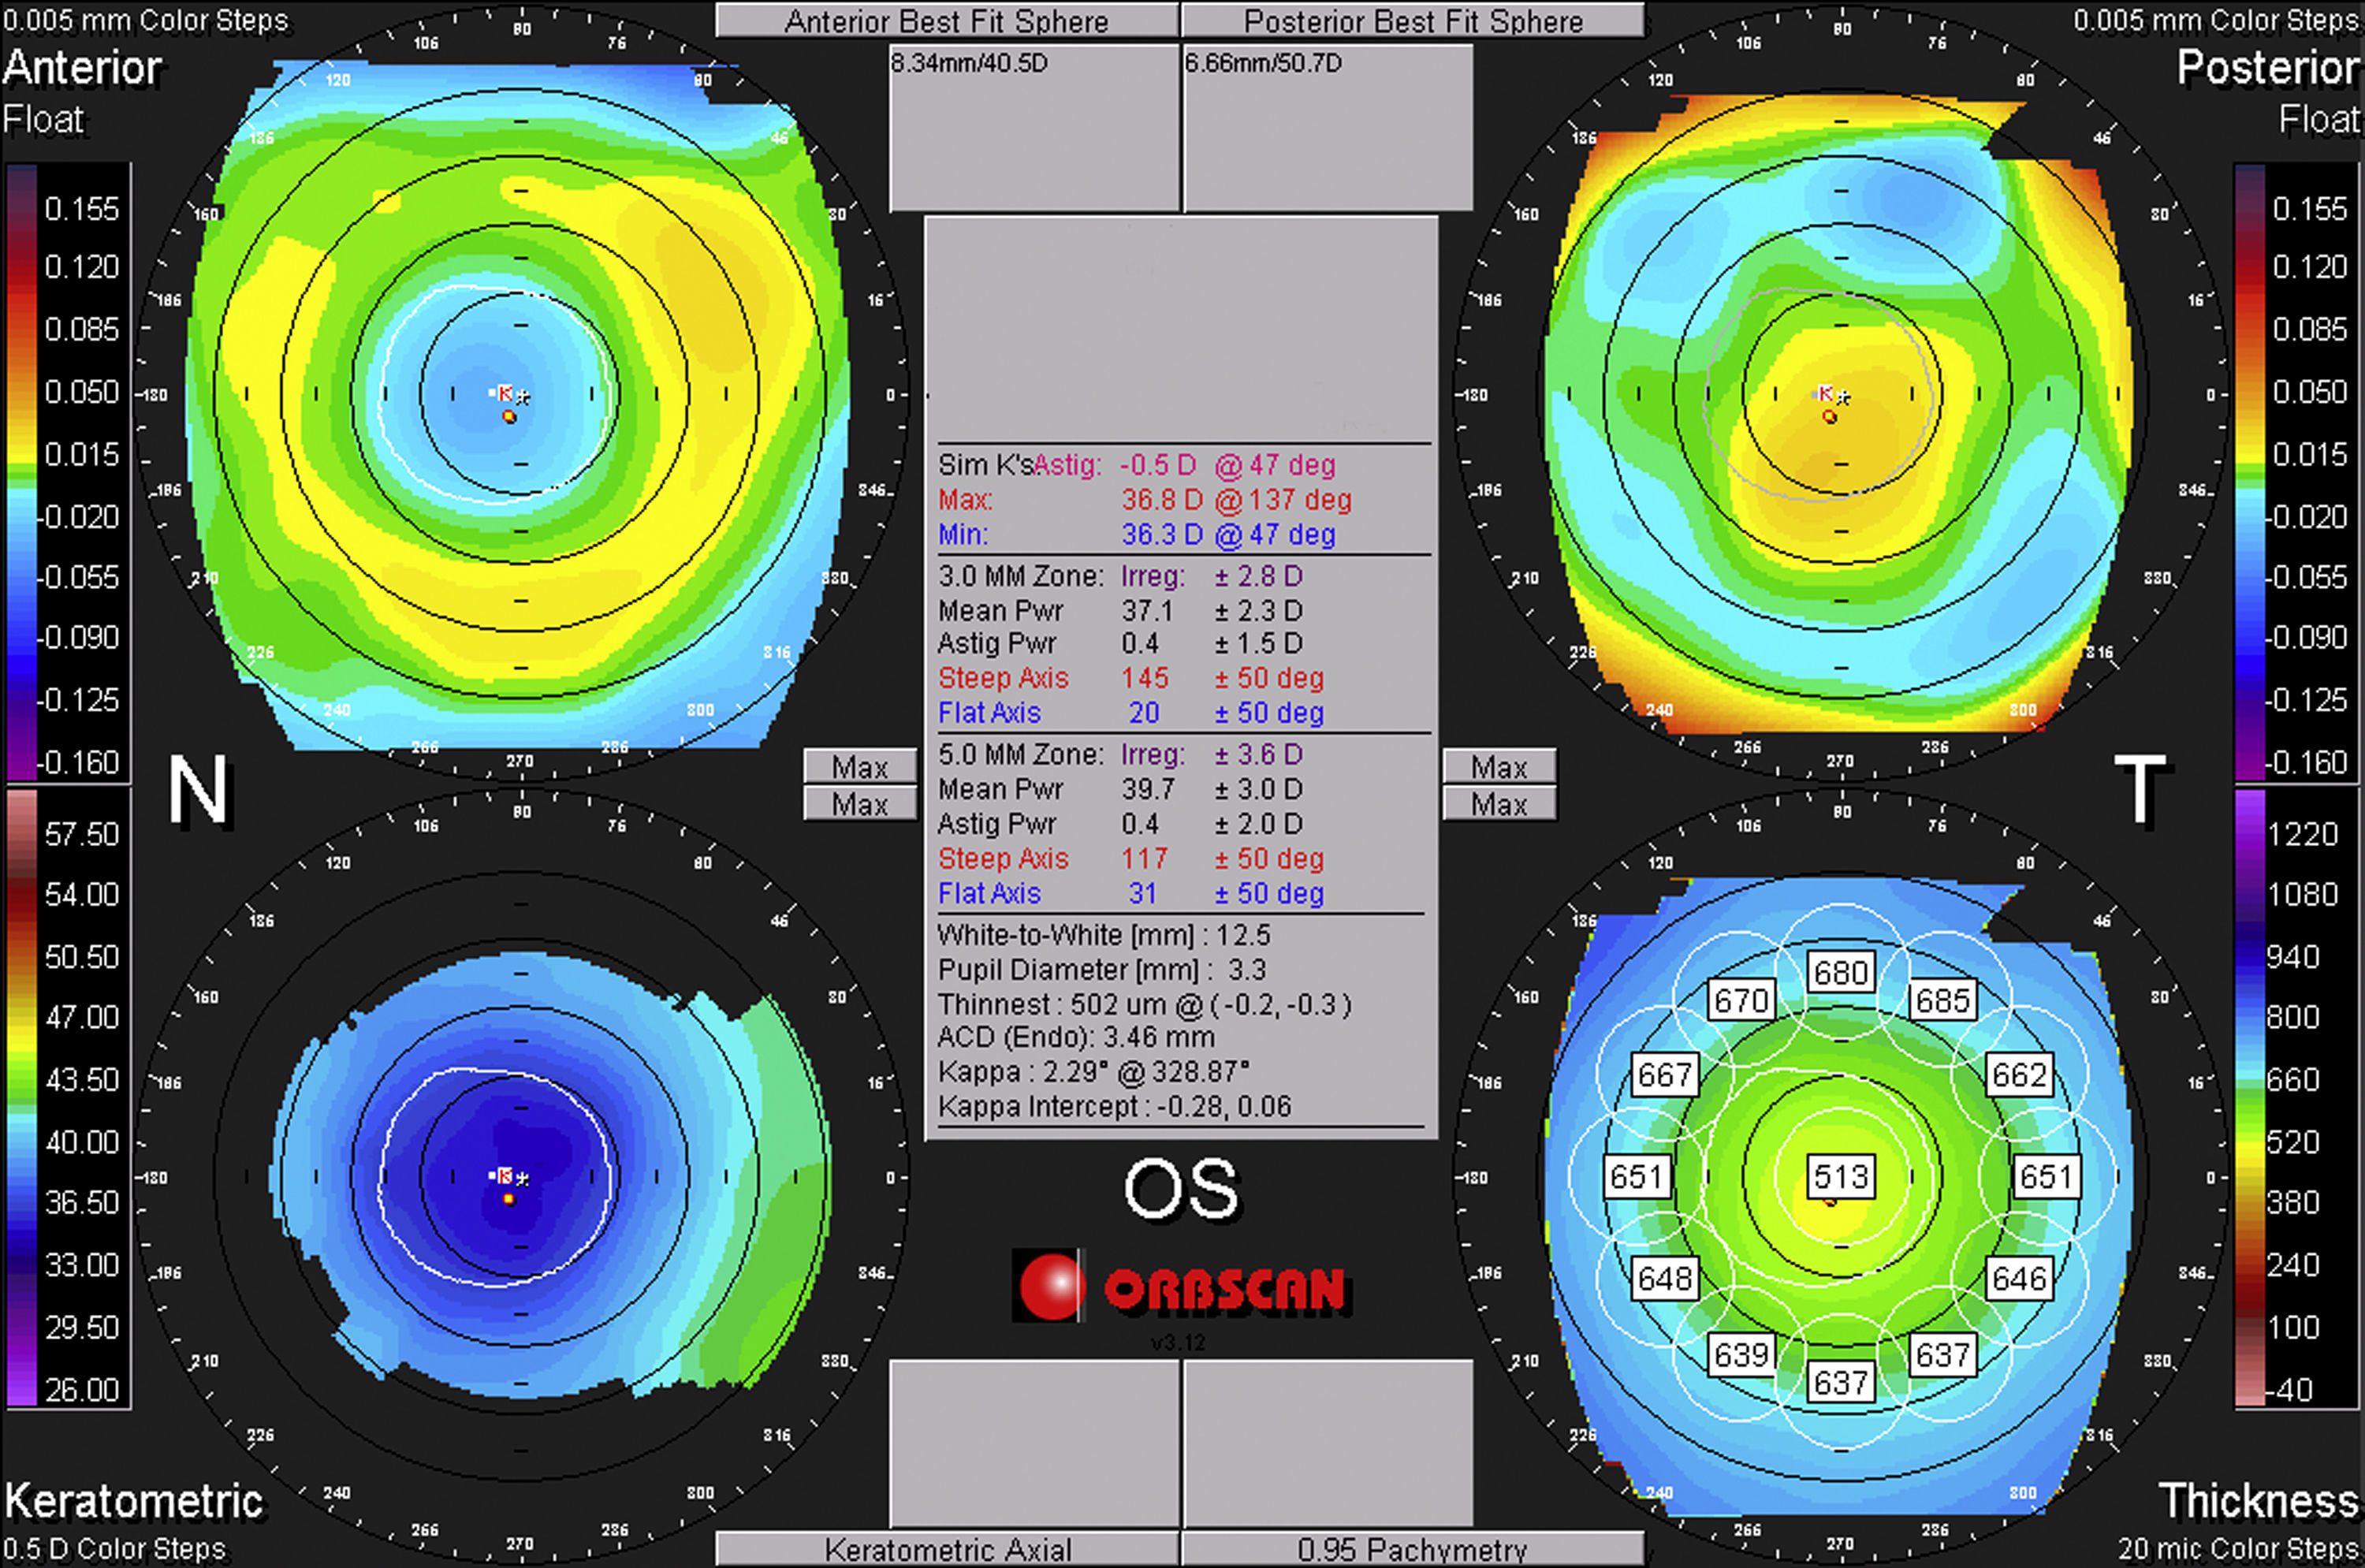
Task: Select the 662 thickness value label
Action: (x=2019, y=1075)
